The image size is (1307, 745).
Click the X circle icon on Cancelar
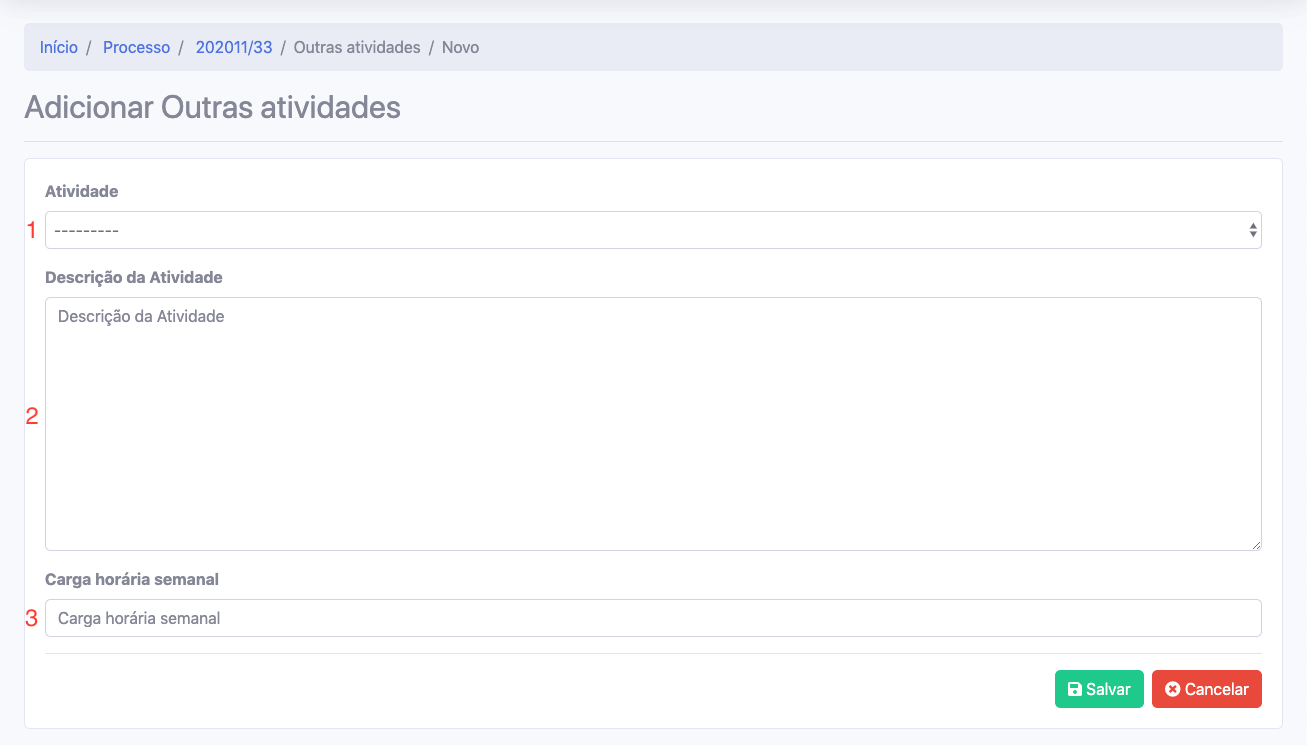point(1172,689)
